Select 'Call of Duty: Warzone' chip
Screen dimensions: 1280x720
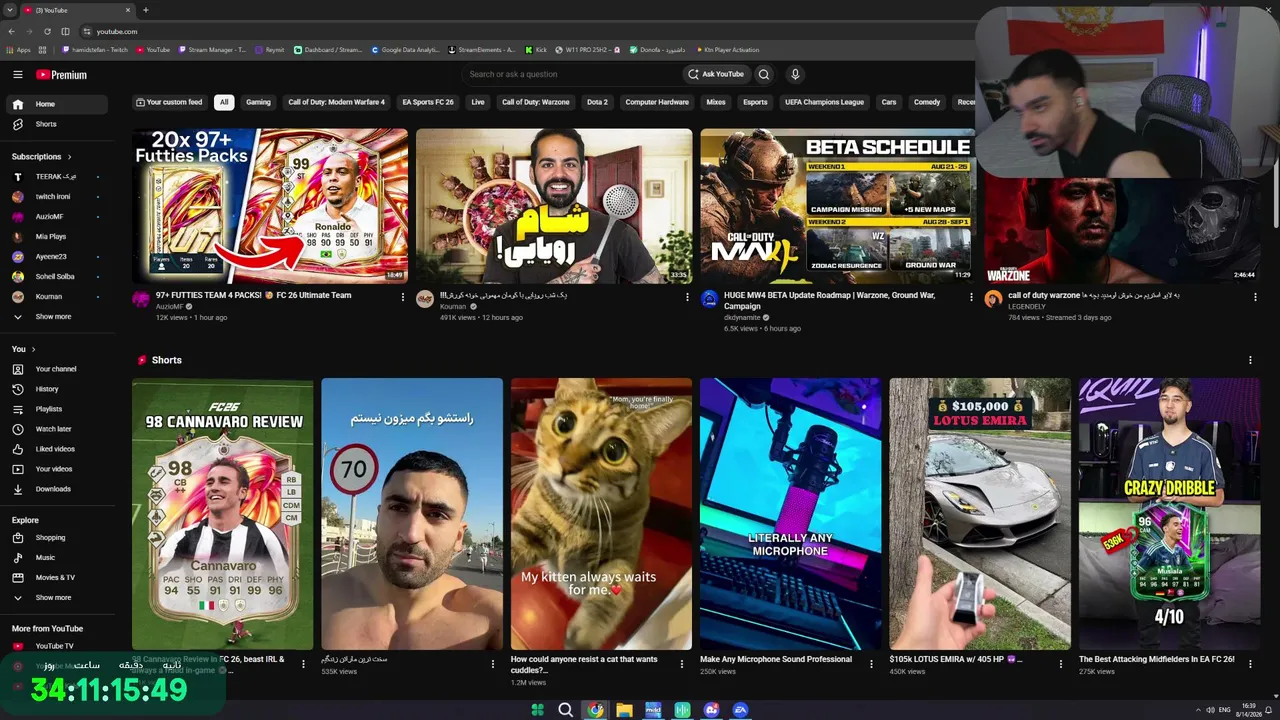(x=535, y=102)
